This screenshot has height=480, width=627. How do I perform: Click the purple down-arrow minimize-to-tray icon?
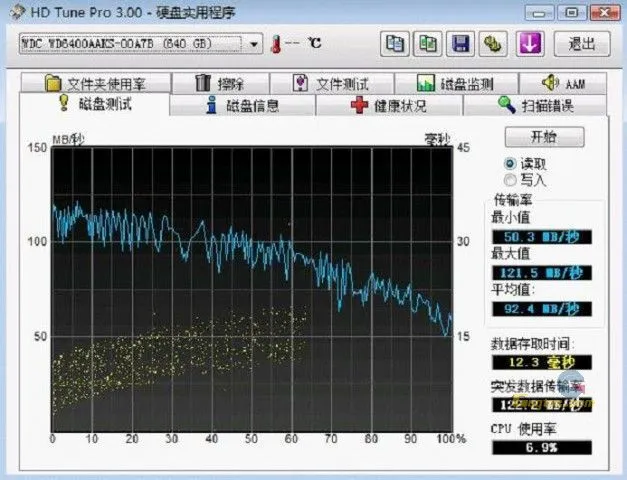[531, 44]
